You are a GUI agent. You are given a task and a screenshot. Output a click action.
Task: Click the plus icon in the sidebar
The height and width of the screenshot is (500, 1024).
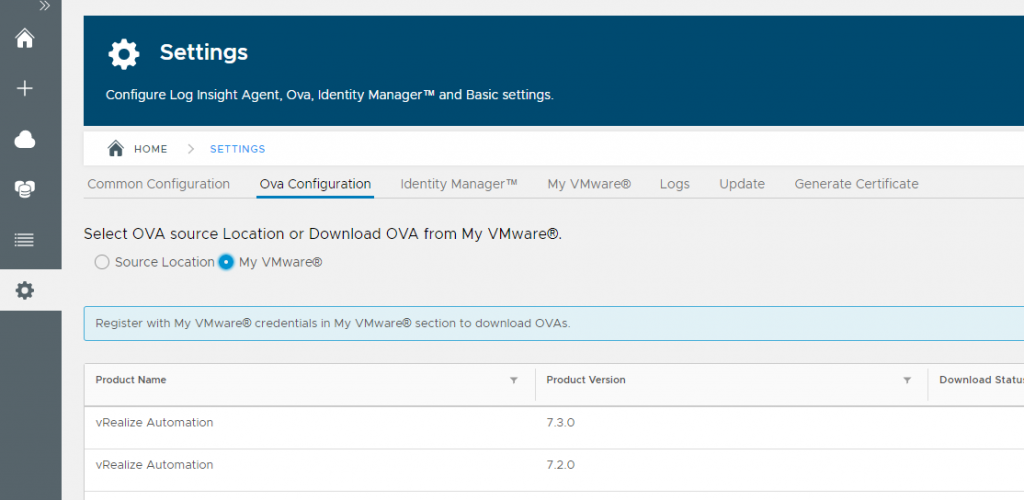click(x=25, y=88)
